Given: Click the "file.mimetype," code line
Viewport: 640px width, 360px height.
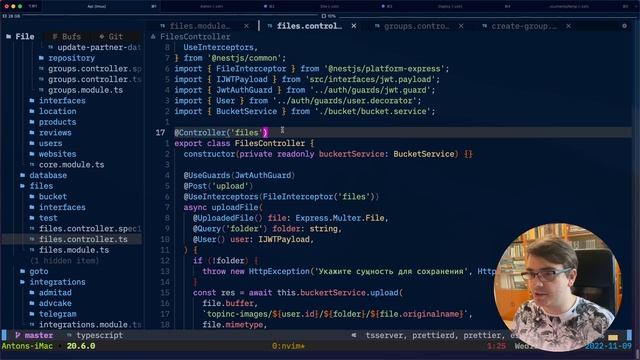Looking at the screenshot, I should (235, 324).
